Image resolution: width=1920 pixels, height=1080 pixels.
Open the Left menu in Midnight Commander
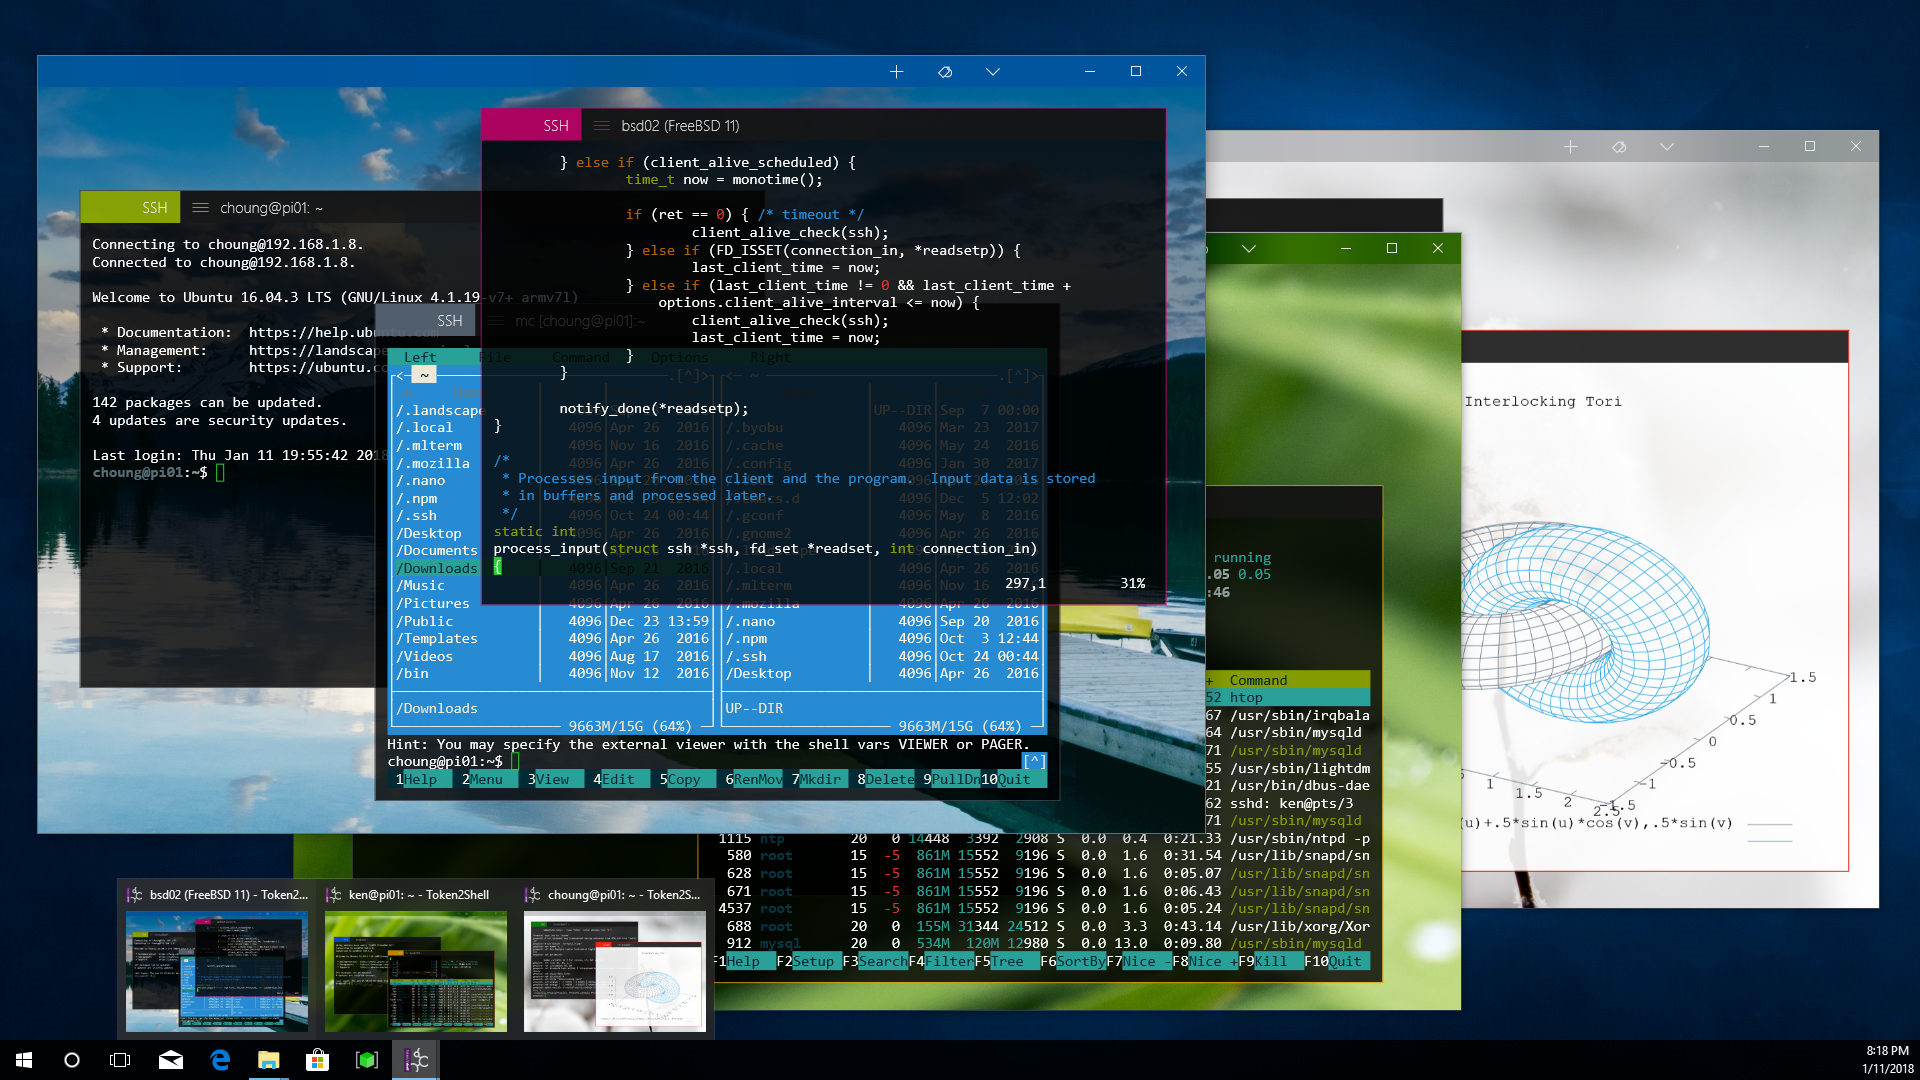(419, 357)
